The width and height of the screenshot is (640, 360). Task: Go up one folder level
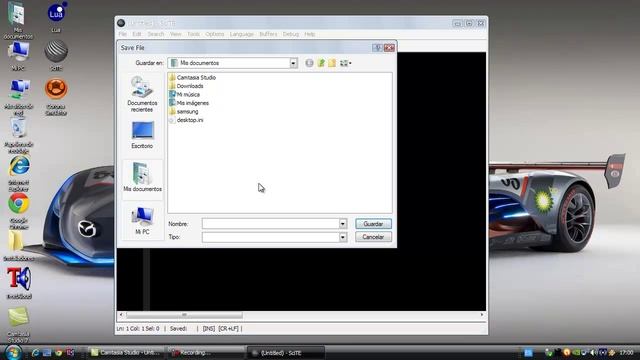tap(321, 63)
